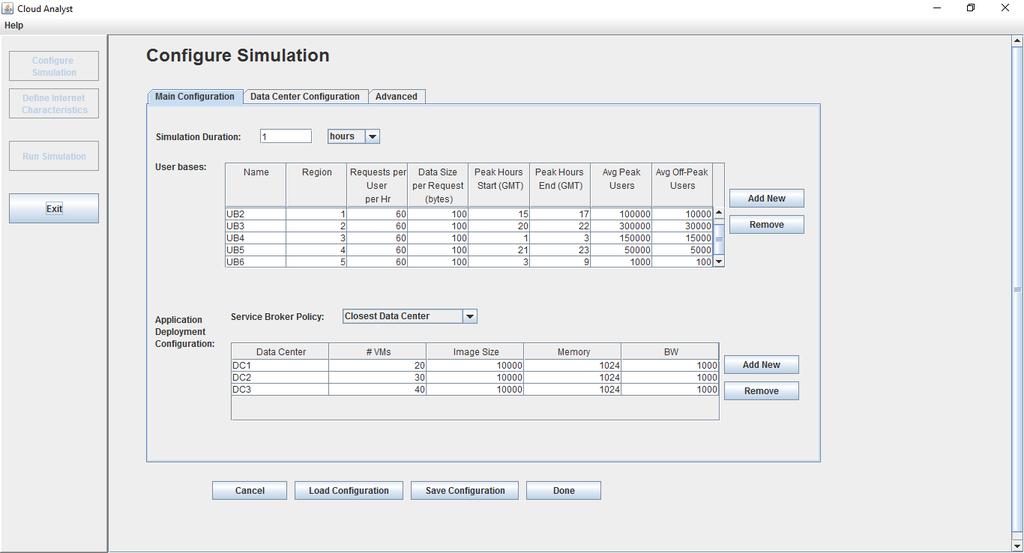Click the BW column header

coord(670,352)
